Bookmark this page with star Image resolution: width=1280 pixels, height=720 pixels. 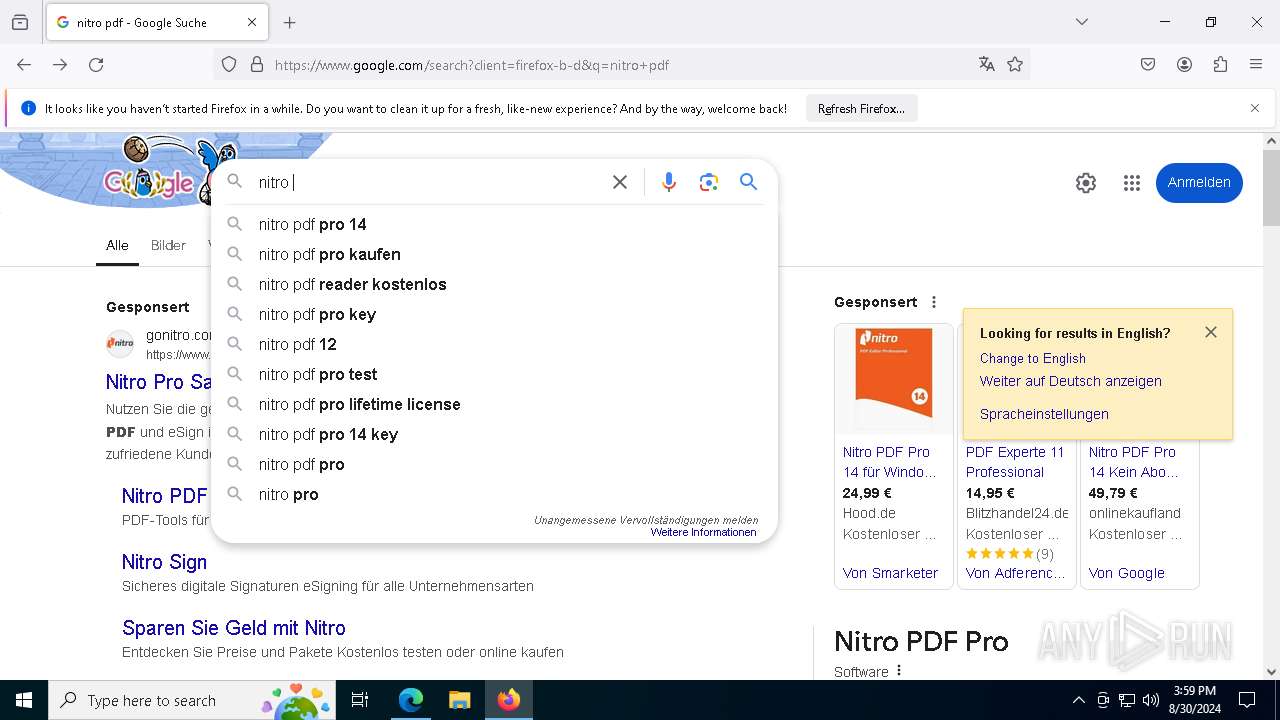pyautogui.click(x=1015, y=65)
